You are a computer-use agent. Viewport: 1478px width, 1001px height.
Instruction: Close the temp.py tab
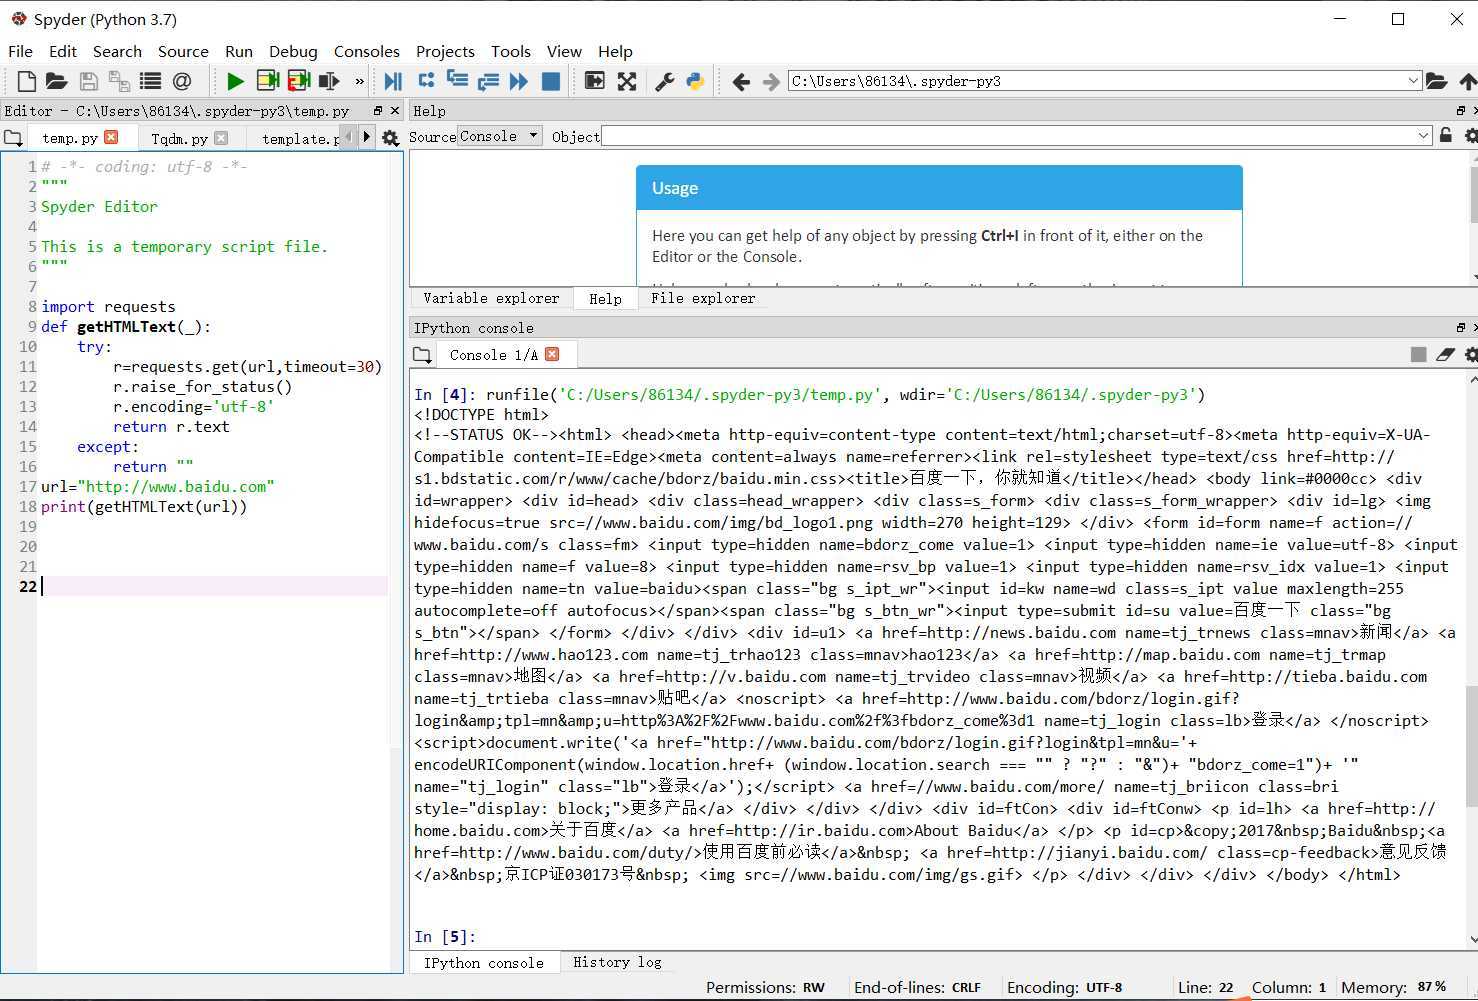click(111, 137)
